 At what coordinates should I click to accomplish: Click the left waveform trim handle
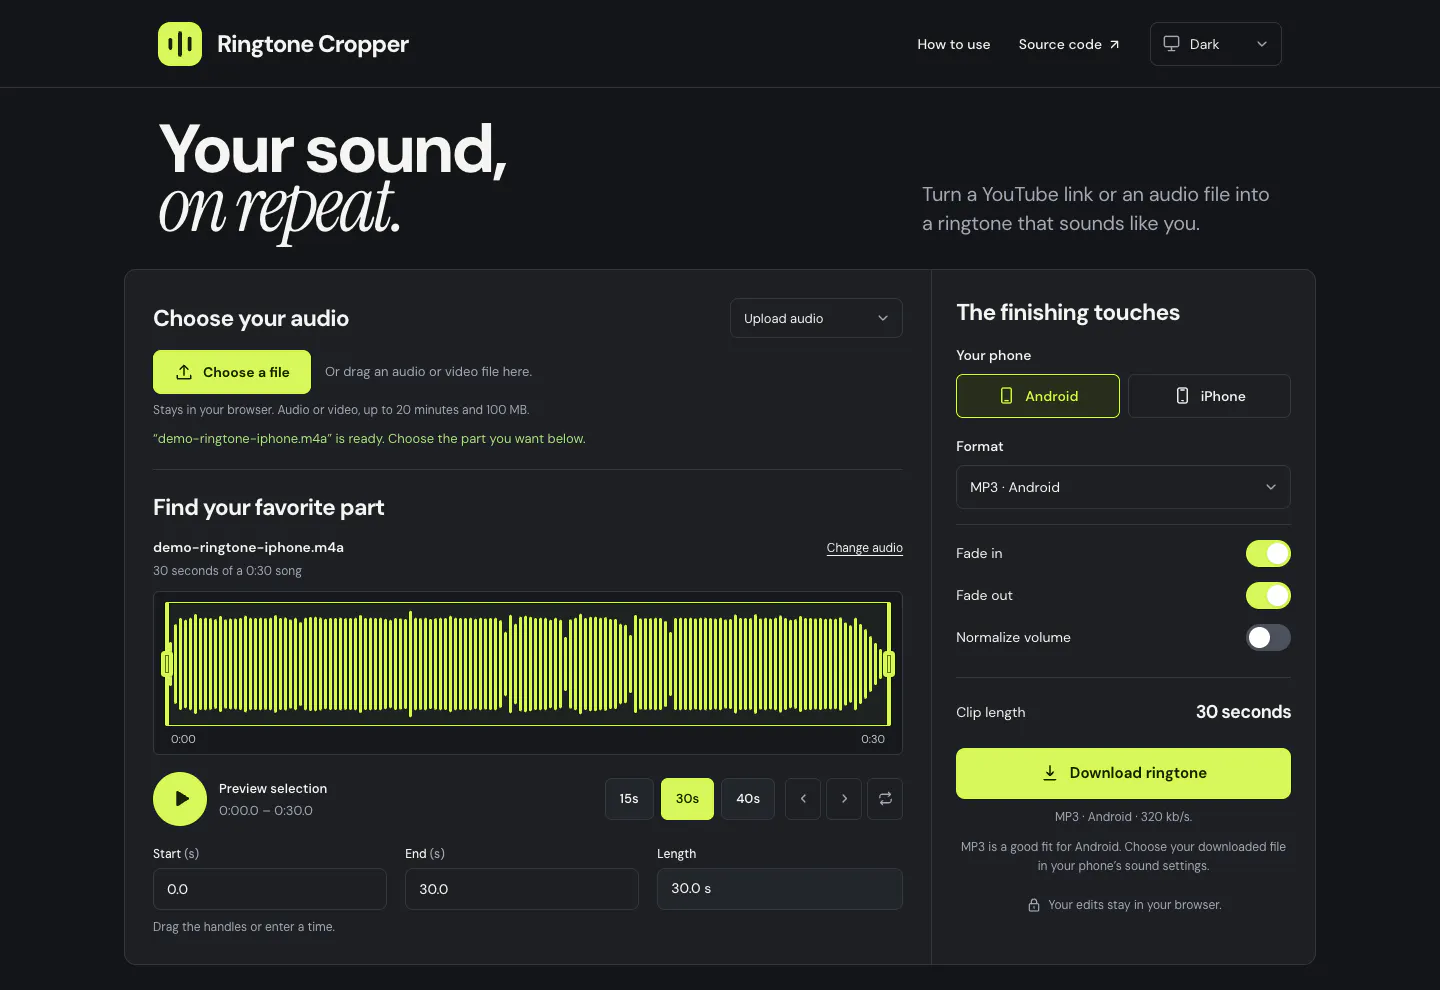(x=167, y=664)
